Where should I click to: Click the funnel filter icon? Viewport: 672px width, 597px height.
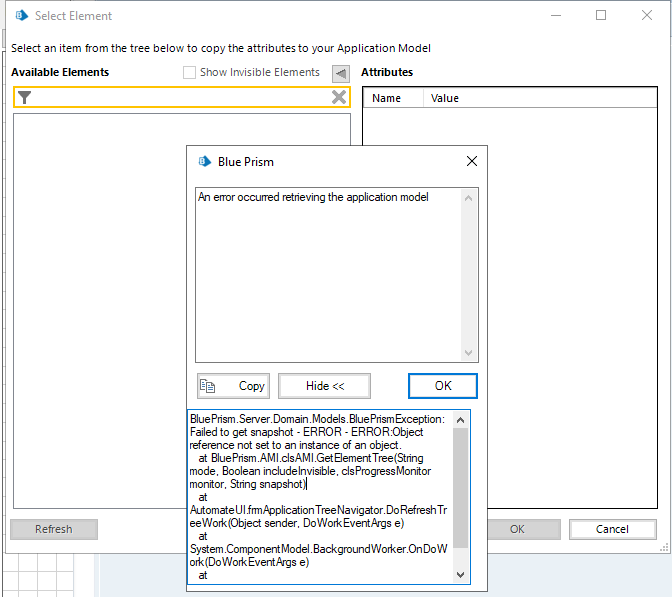click(25, 97)
